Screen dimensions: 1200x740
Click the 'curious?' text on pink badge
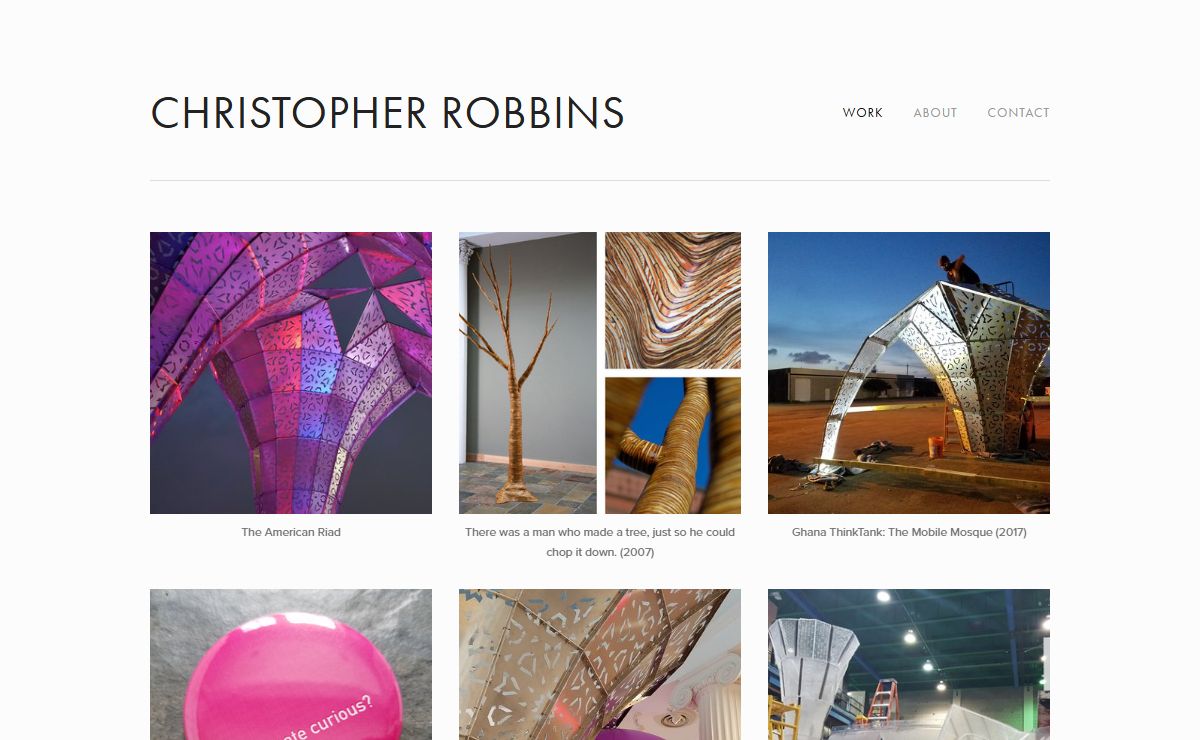335,718
